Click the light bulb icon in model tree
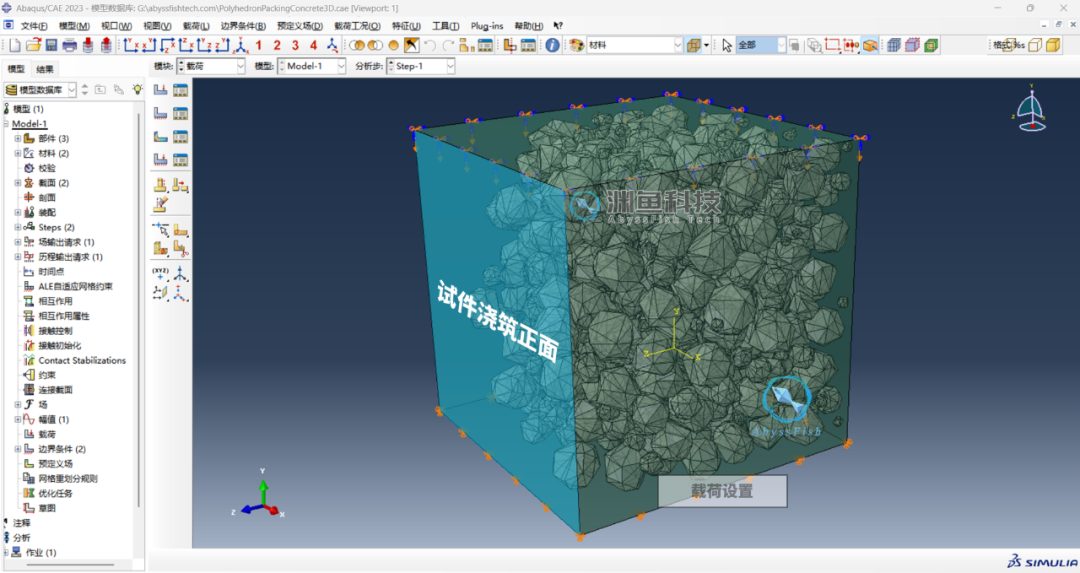The height and width of the screenshot is (573, 1080). pos(138,90)
